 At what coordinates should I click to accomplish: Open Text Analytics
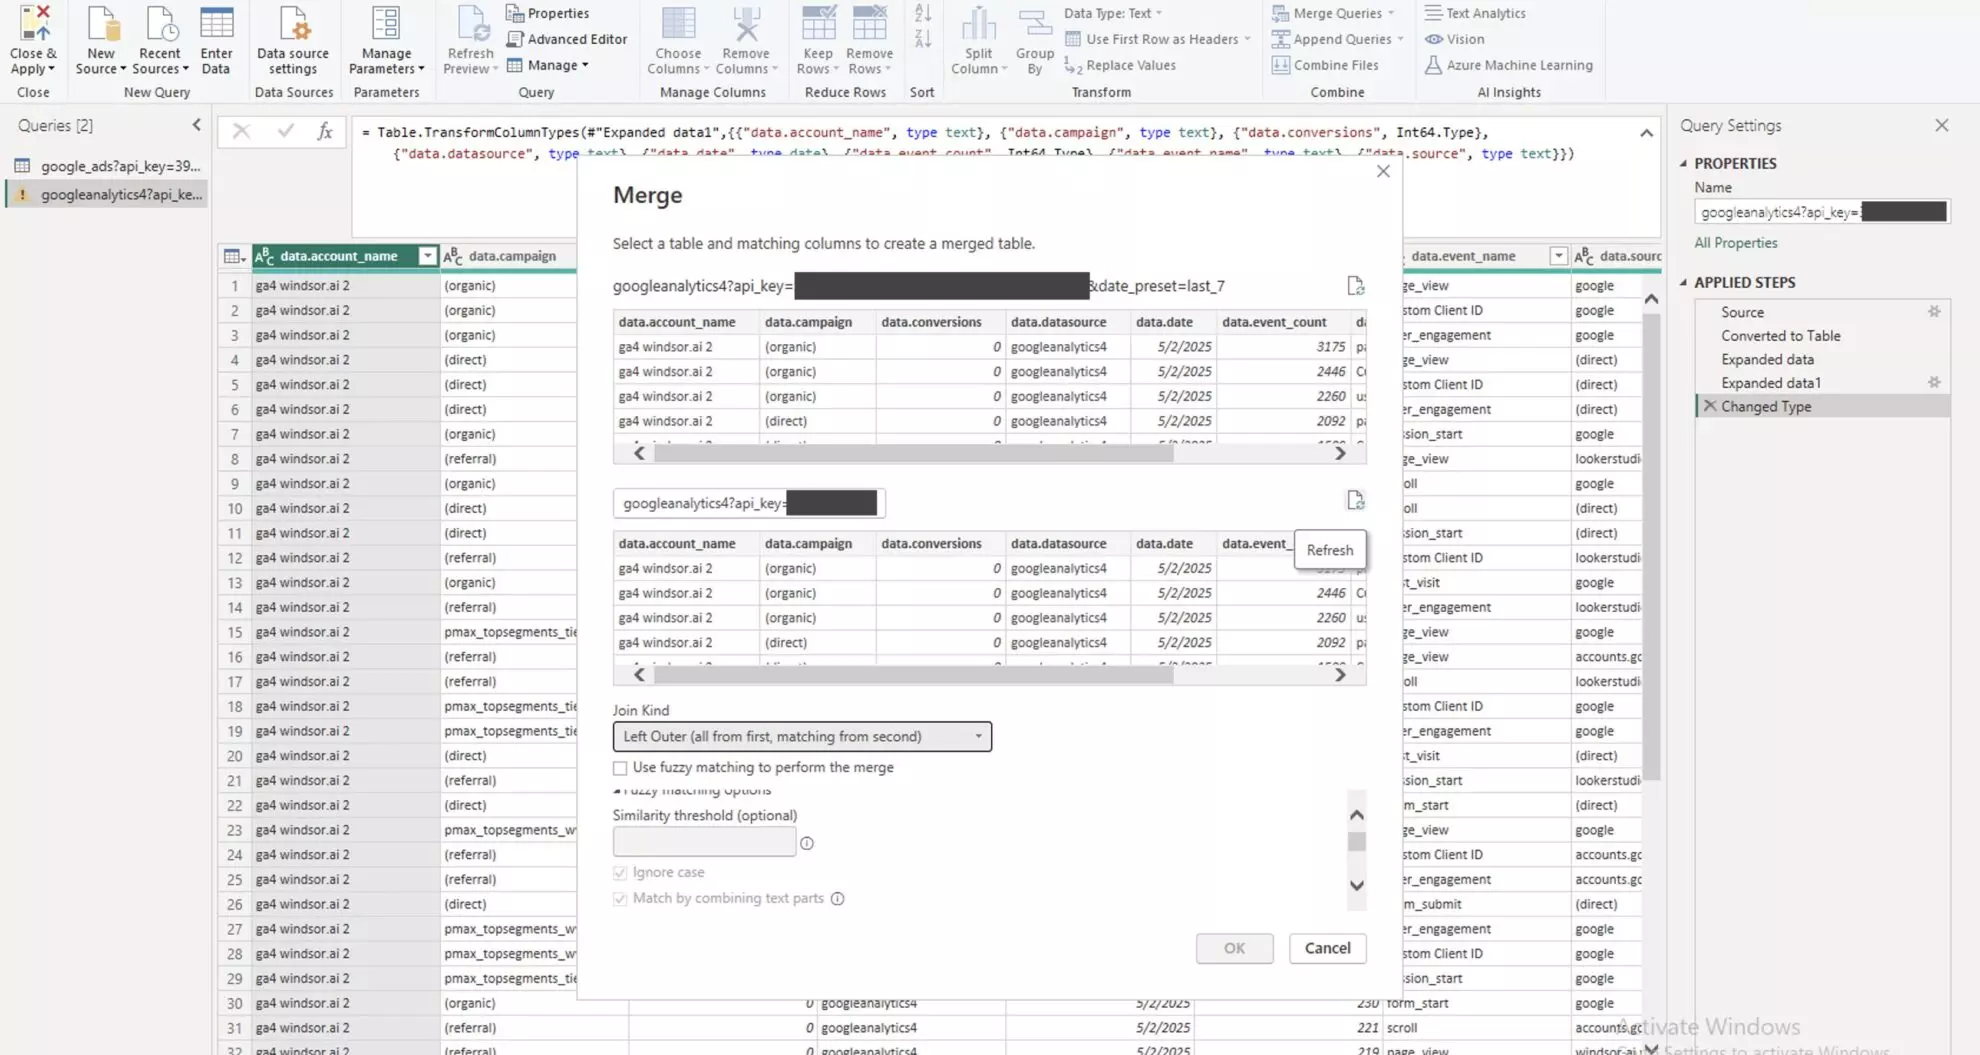(x=1475, y=13)
